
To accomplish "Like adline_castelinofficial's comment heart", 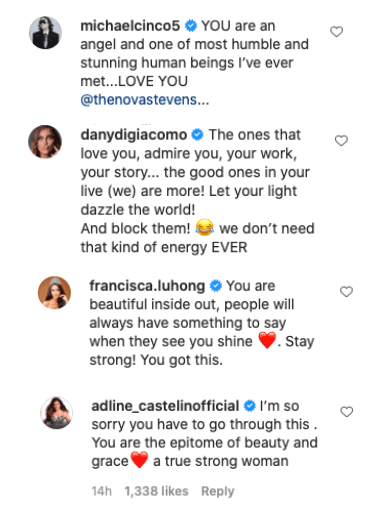I will (347, 412).
